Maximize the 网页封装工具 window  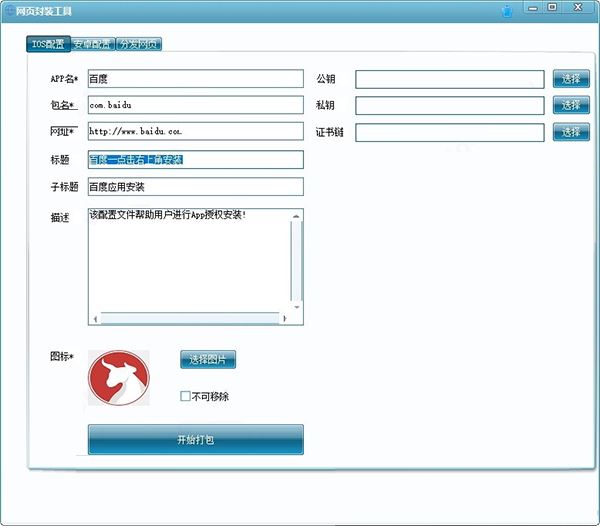click(552, 7)
